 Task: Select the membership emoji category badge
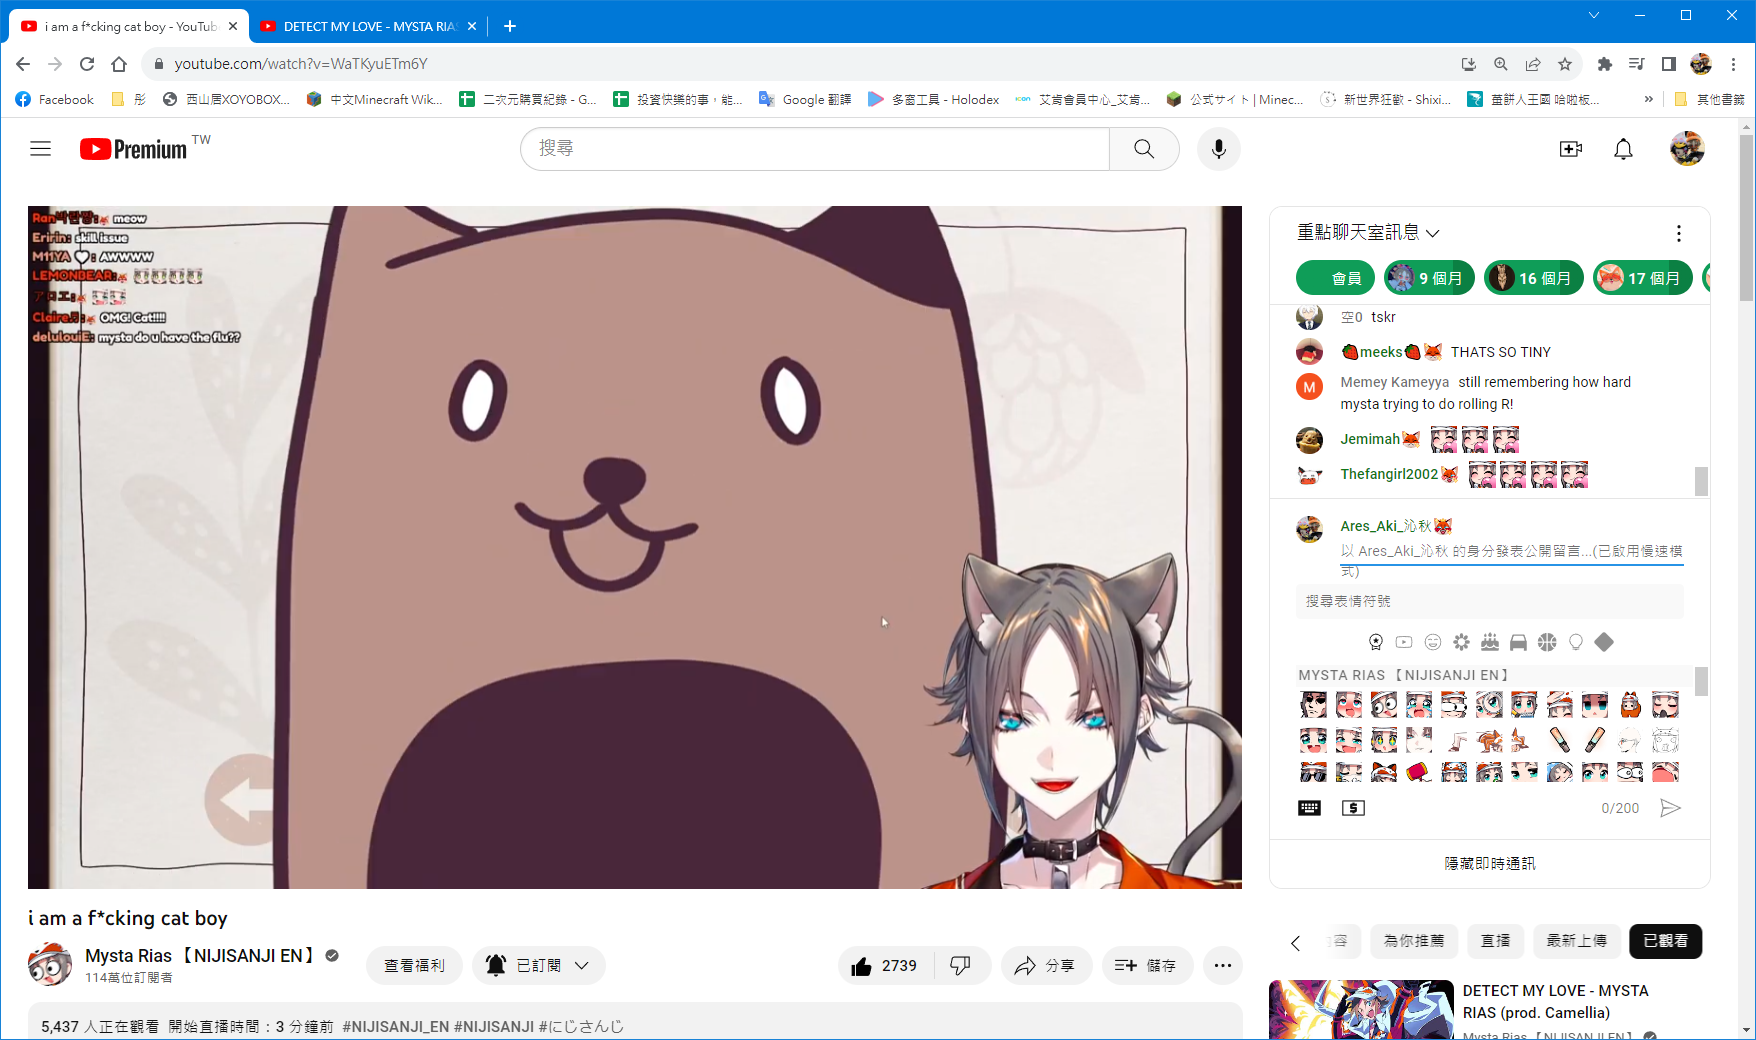coord(1376,642)
